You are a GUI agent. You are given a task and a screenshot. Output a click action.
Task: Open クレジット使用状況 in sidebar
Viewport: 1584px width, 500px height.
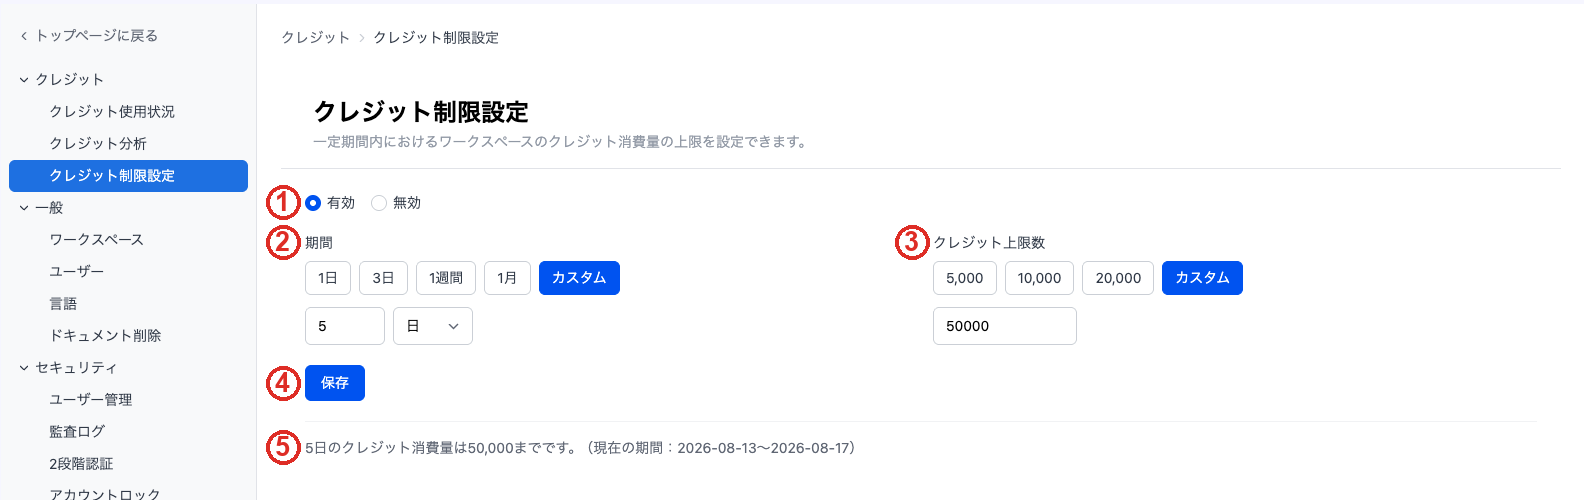pos(112,112)
